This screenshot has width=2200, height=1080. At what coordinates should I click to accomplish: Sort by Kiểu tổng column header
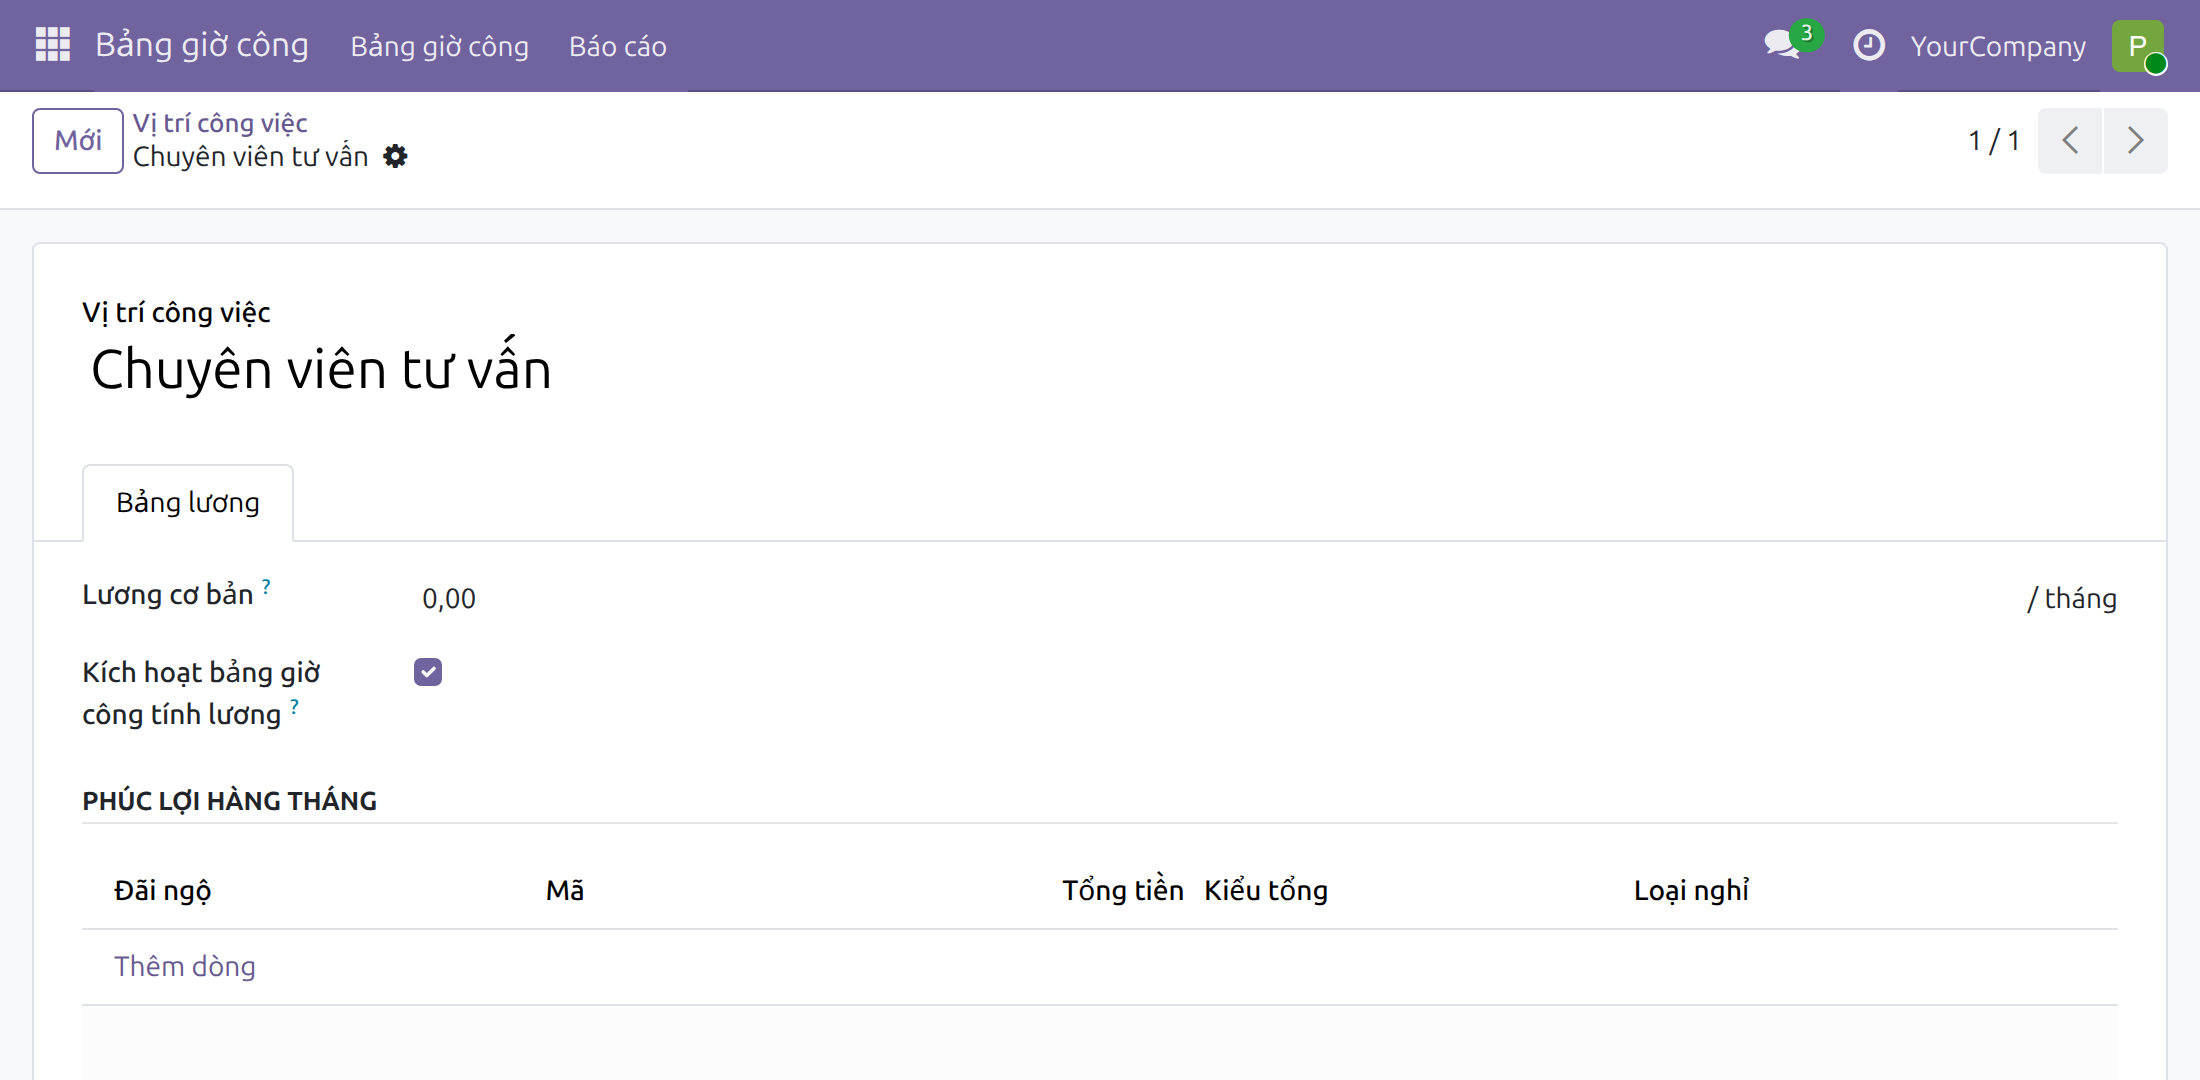[1266, 890]
